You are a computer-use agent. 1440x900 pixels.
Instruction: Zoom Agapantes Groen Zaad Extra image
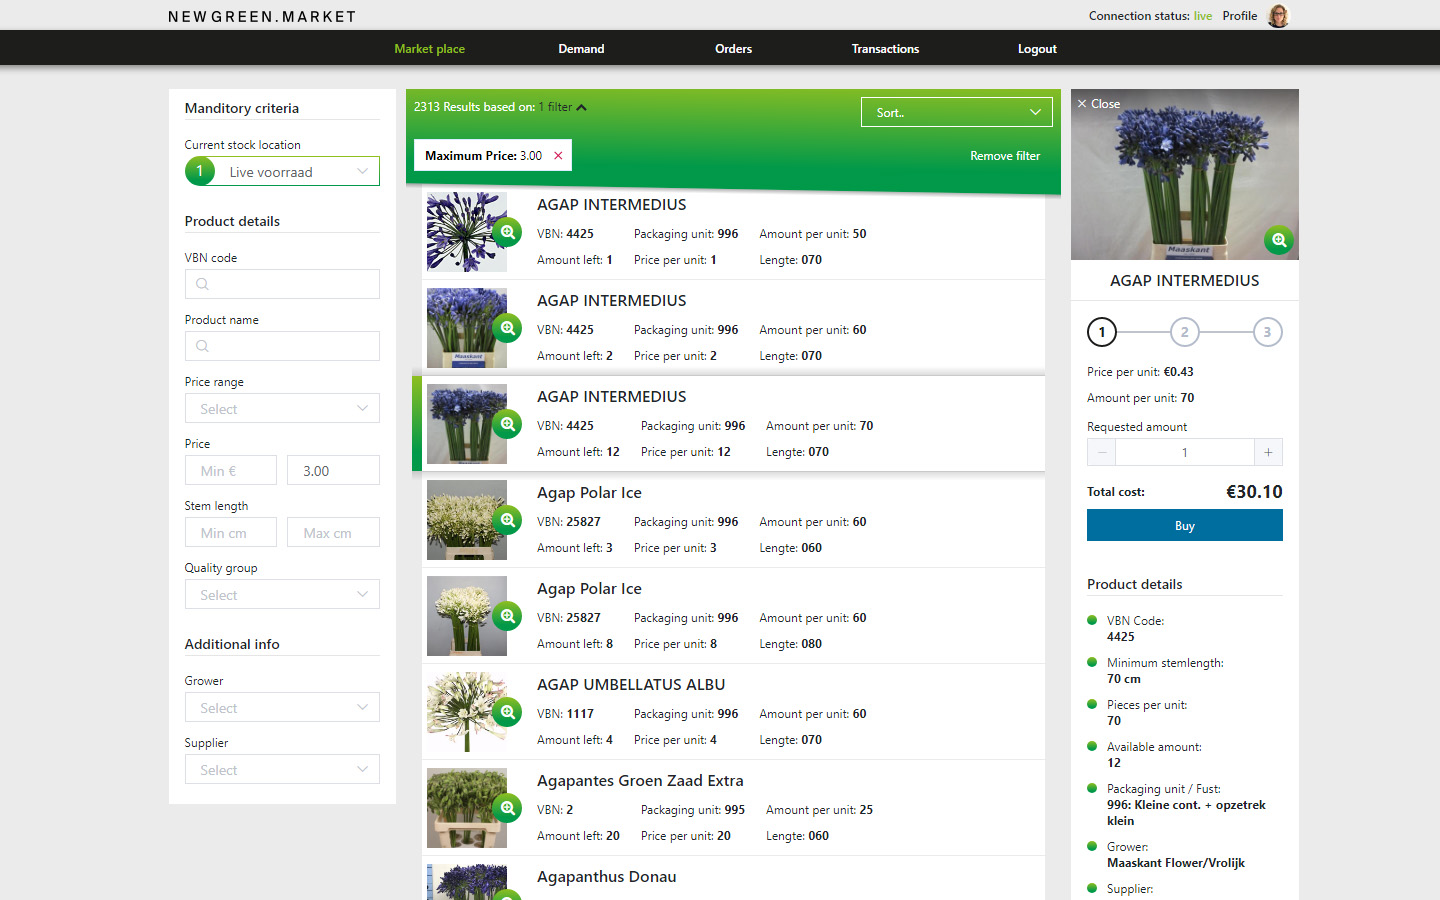[508, 808]
